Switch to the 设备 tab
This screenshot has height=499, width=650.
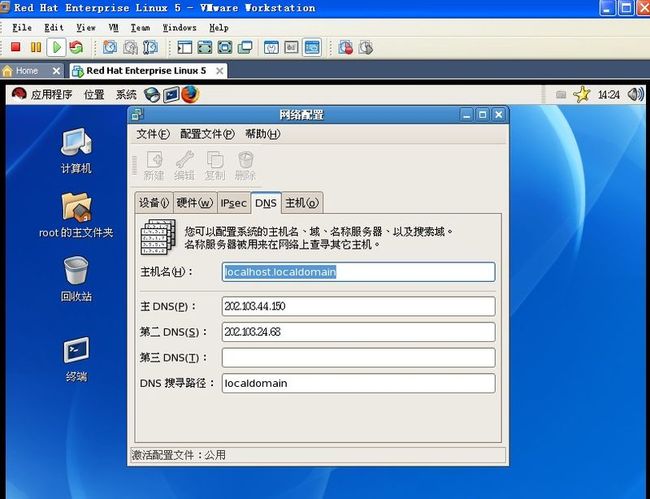pyautogui.click(x=154, y=203)
